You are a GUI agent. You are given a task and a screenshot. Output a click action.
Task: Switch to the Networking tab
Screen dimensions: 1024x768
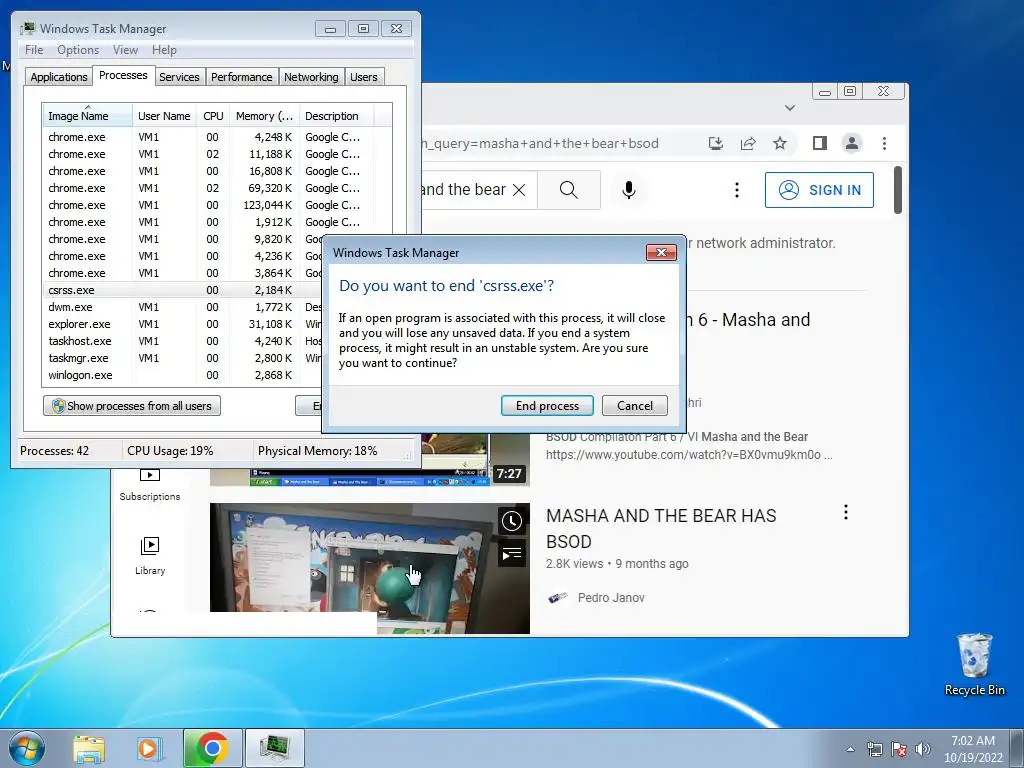click(311, 77)
